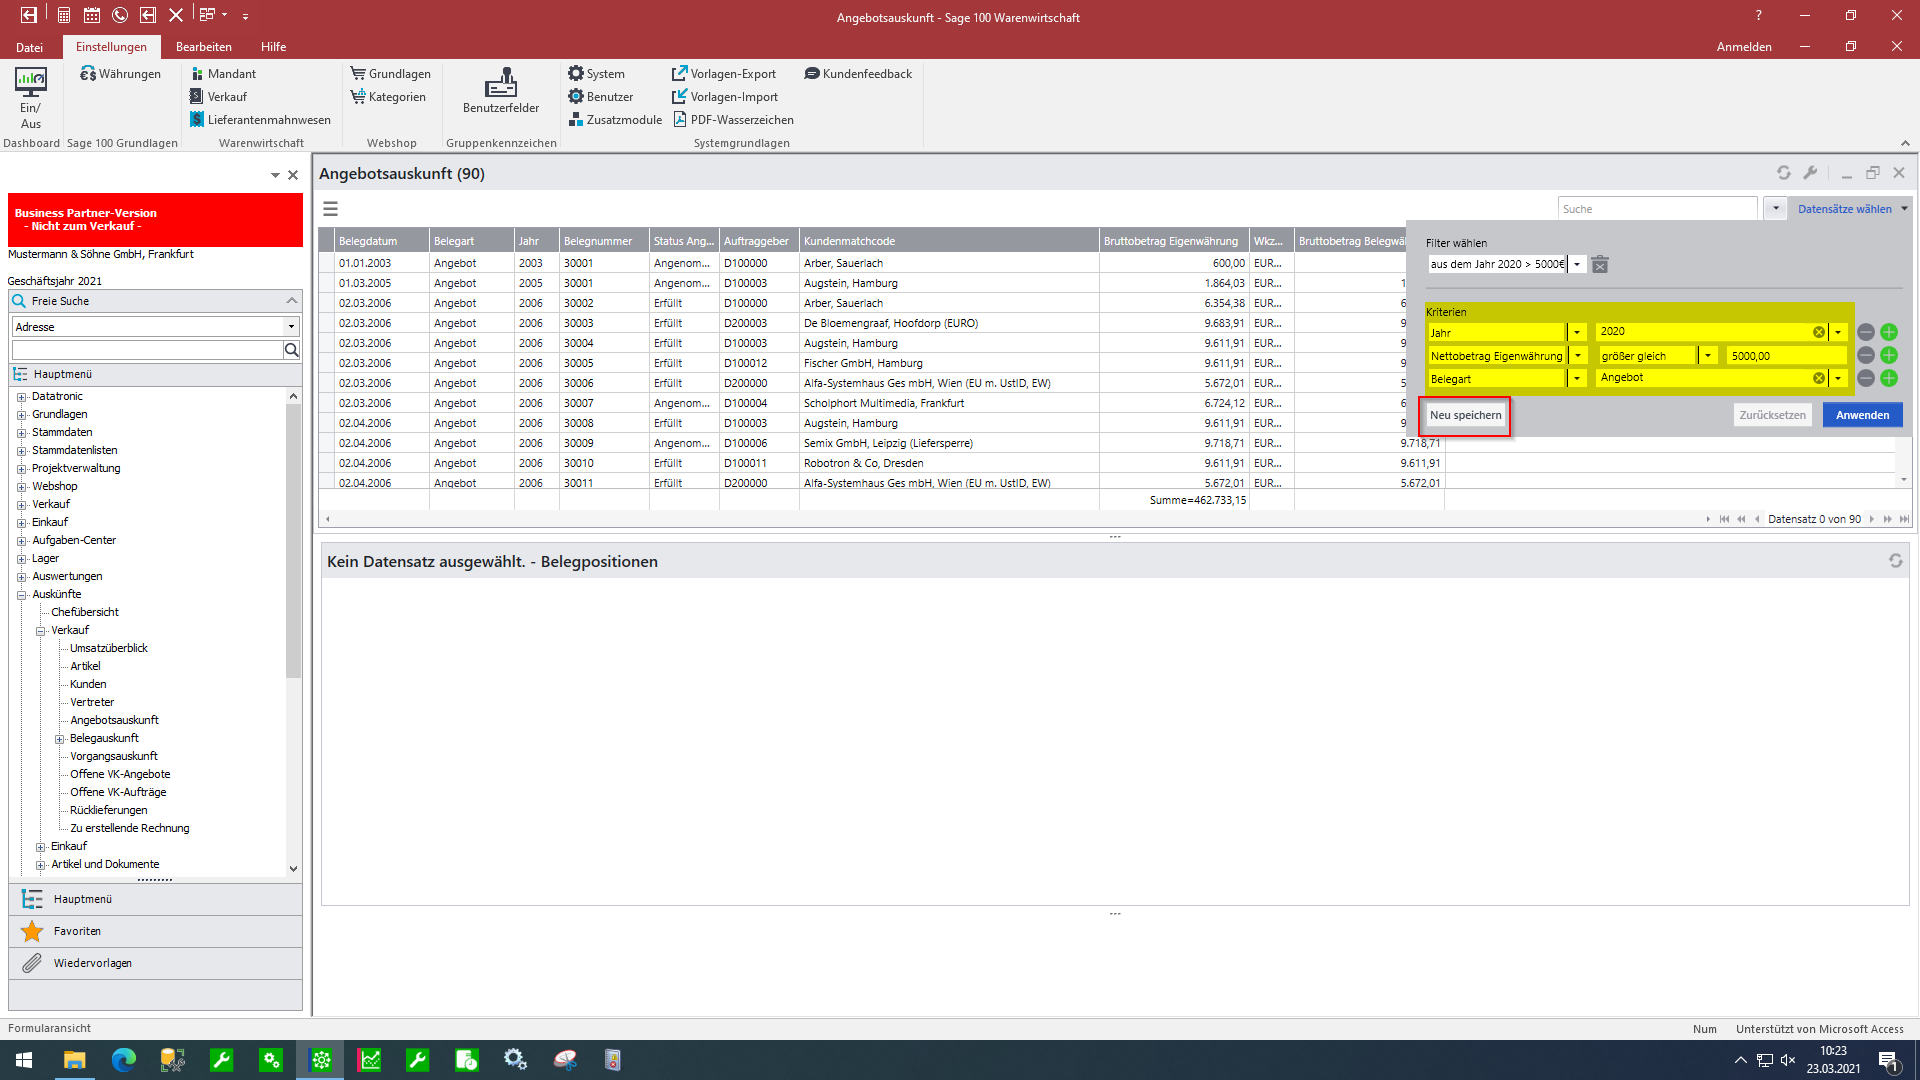Viewport: 1920px width, 1080px height.
Task: Click the 5000,00 value field
Action: click(x=1786, y=355)
